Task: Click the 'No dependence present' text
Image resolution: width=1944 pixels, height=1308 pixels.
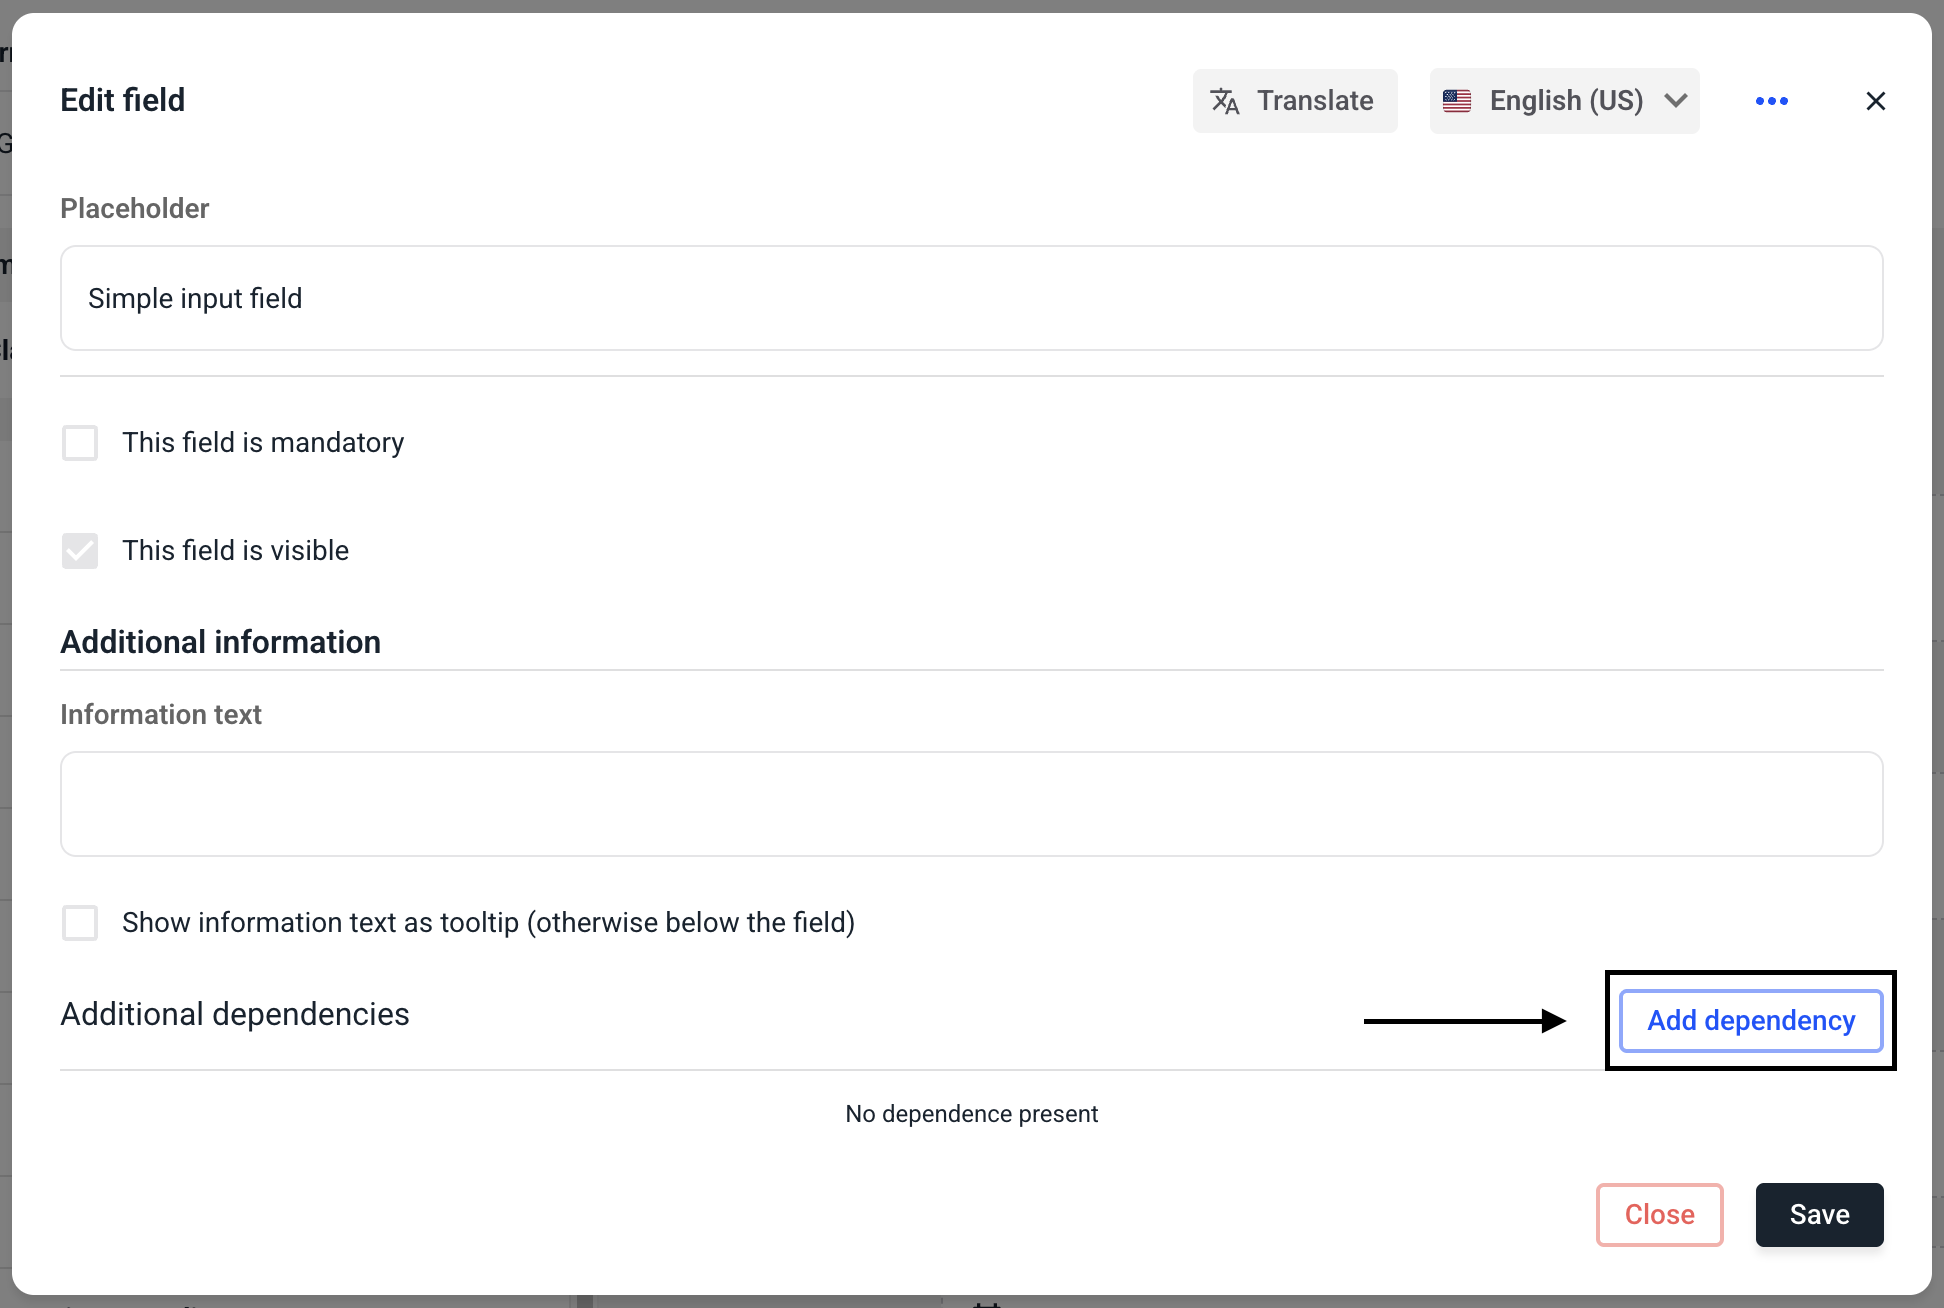Action: click(x=971, y=1113)
